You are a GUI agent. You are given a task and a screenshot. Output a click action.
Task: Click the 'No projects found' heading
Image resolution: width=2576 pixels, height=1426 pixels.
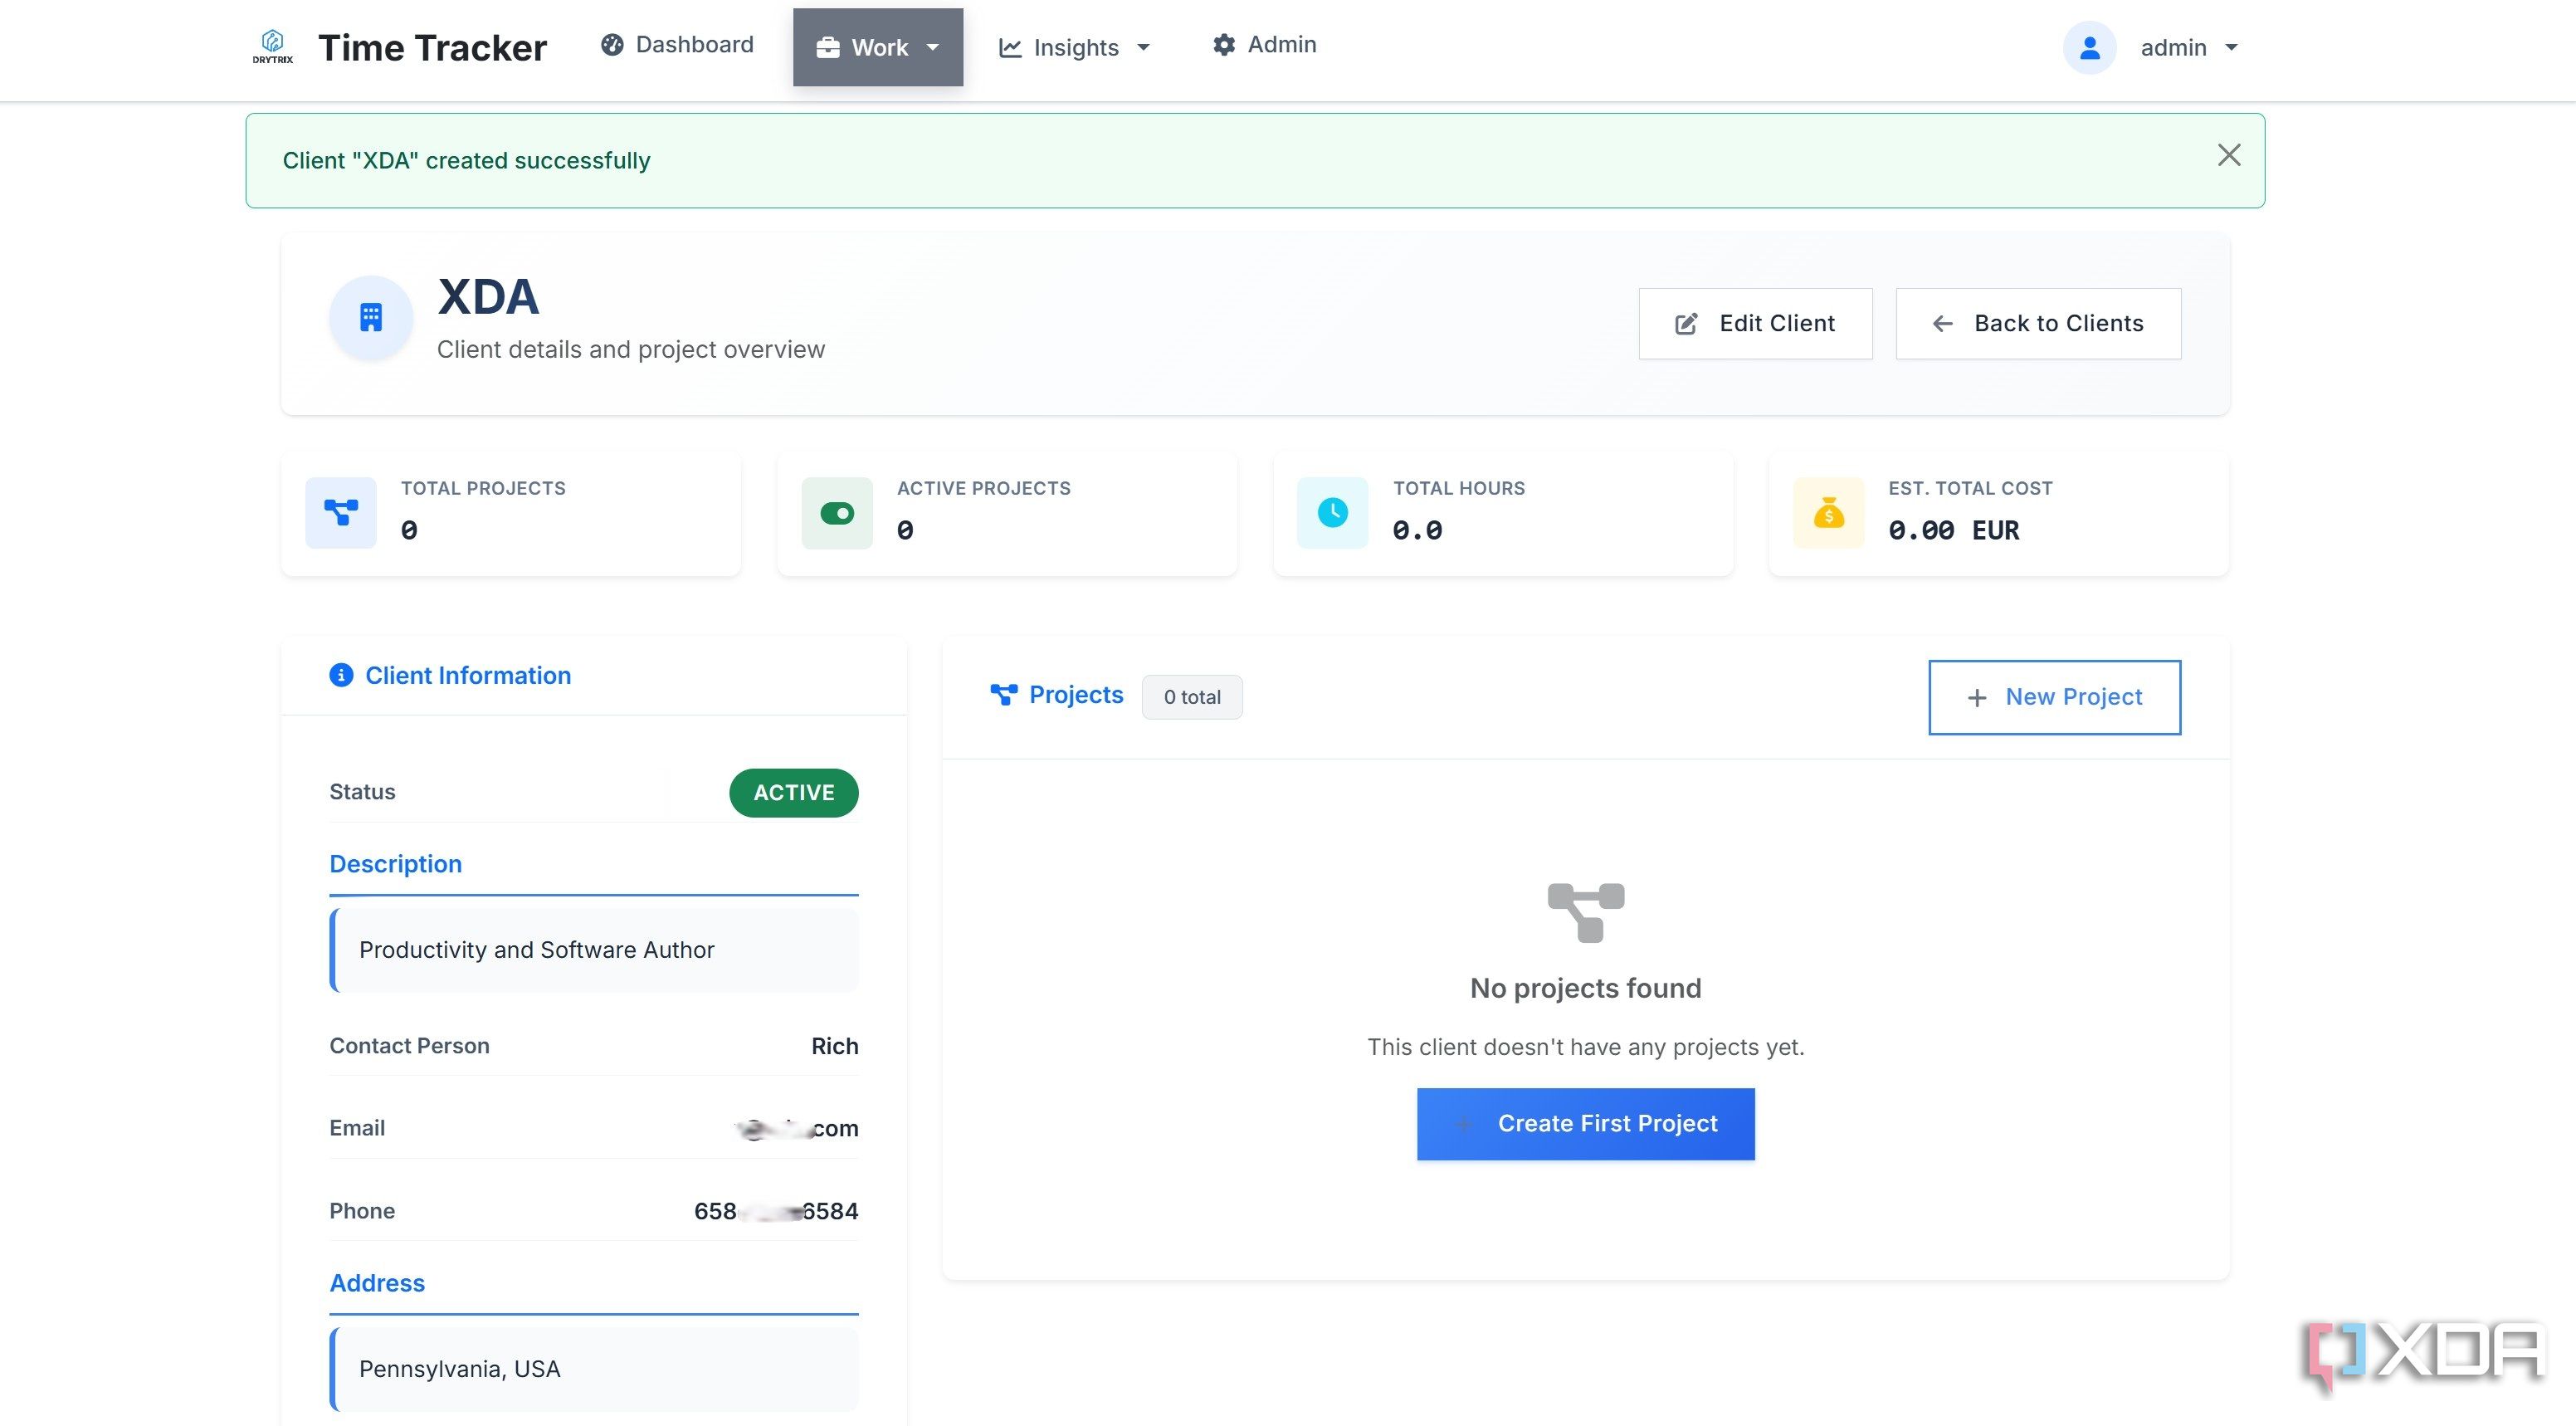(x=1586, y=988)
